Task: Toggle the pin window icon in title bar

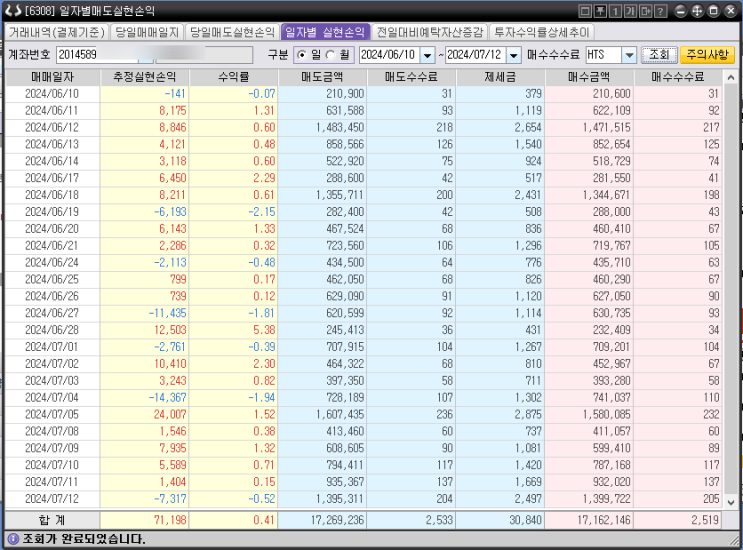Action: click(600, 11)
